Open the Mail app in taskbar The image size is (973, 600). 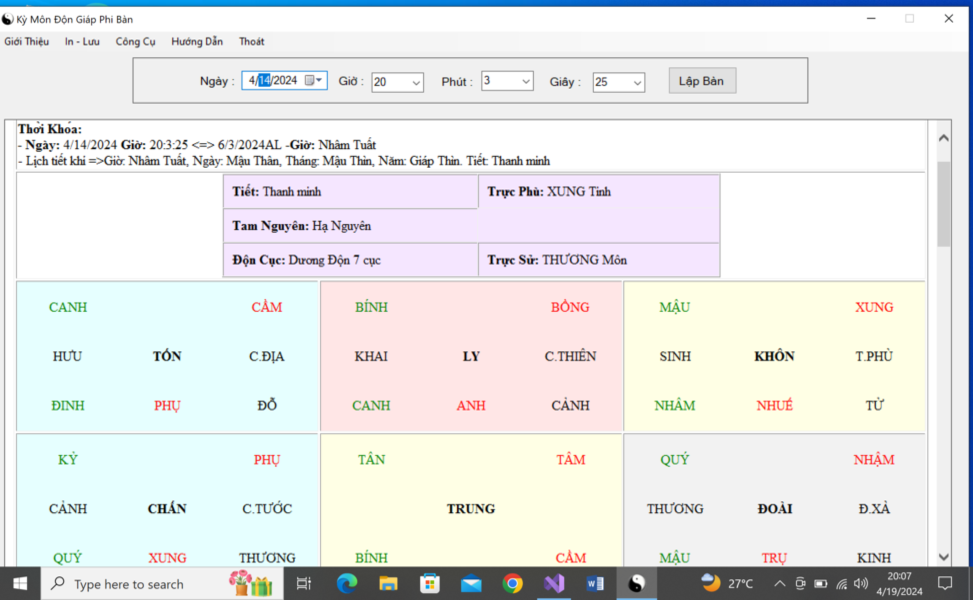coord(471,583)
